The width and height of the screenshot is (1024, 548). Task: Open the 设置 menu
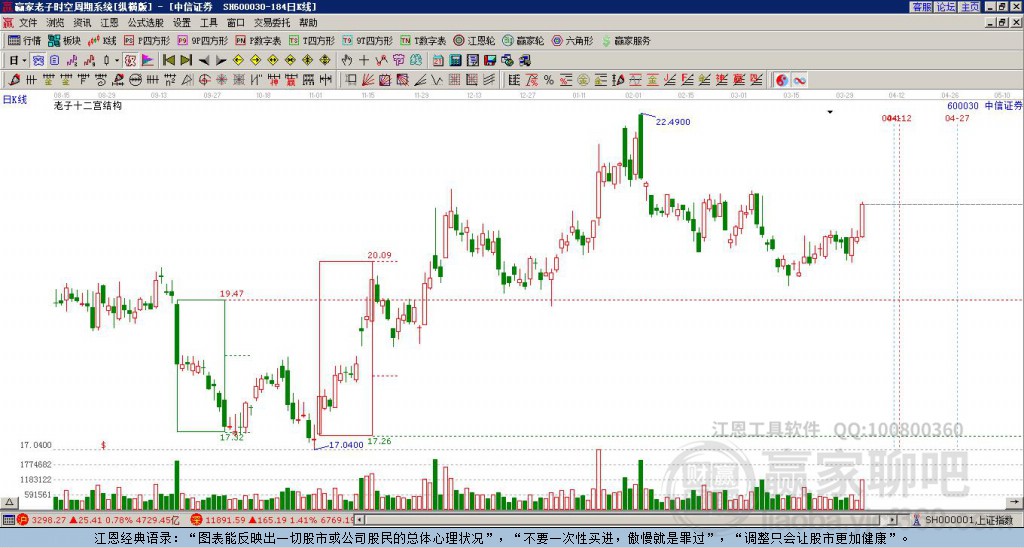(182, 23)
